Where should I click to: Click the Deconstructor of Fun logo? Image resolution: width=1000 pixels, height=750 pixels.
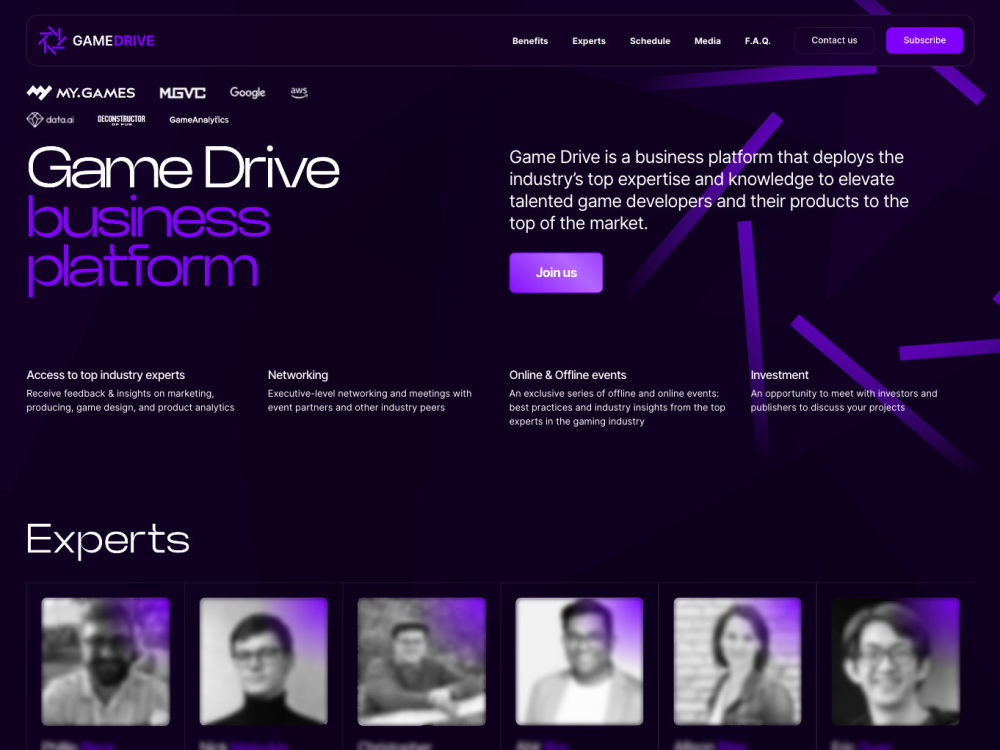pos(121,120)
